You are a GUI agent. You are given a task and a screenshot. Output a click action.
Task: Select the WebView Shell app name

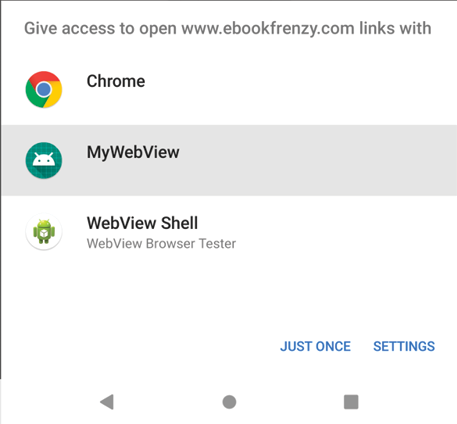click(x=142, y=223)
